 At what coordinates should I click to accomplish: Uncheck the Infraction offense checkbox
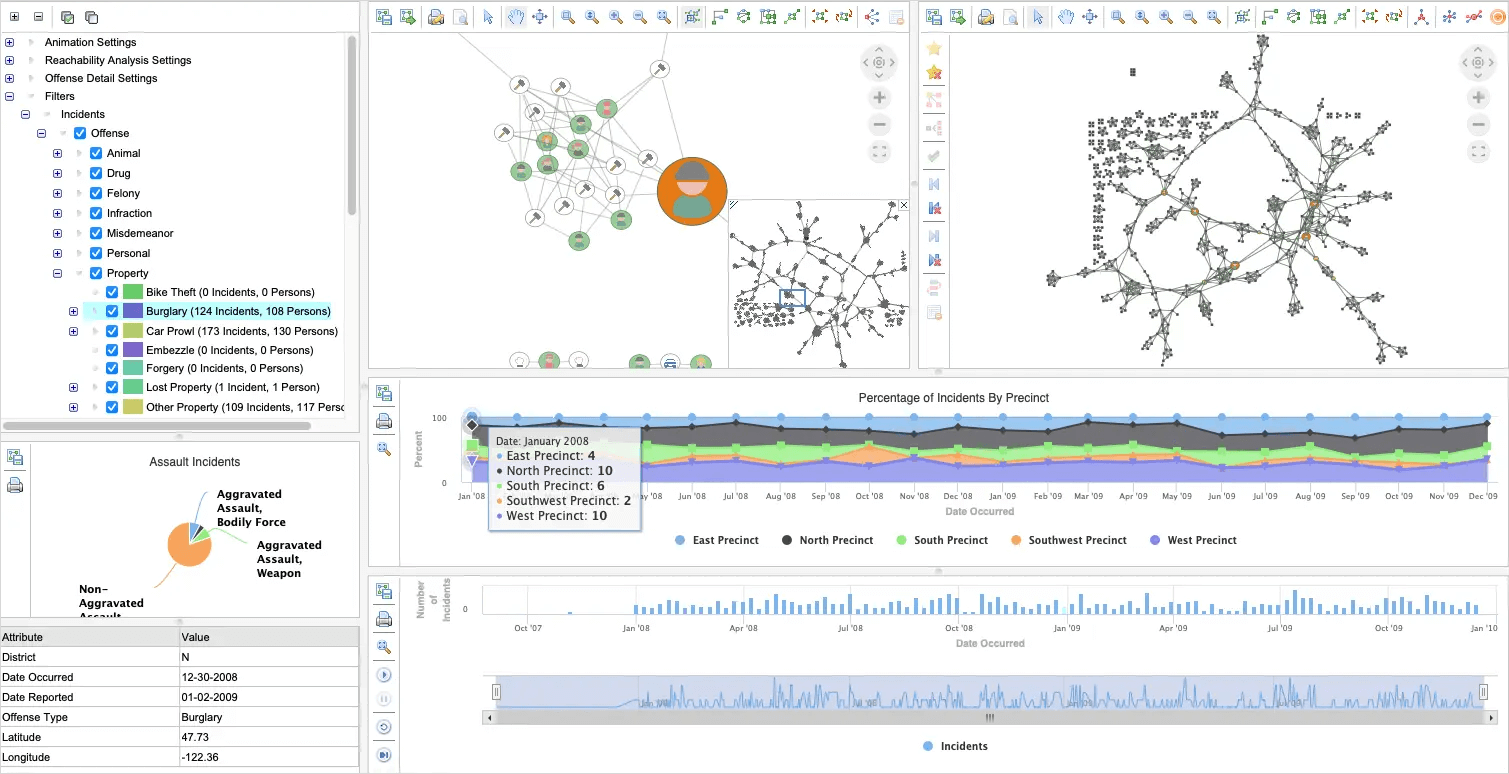[x=96, y=213]
